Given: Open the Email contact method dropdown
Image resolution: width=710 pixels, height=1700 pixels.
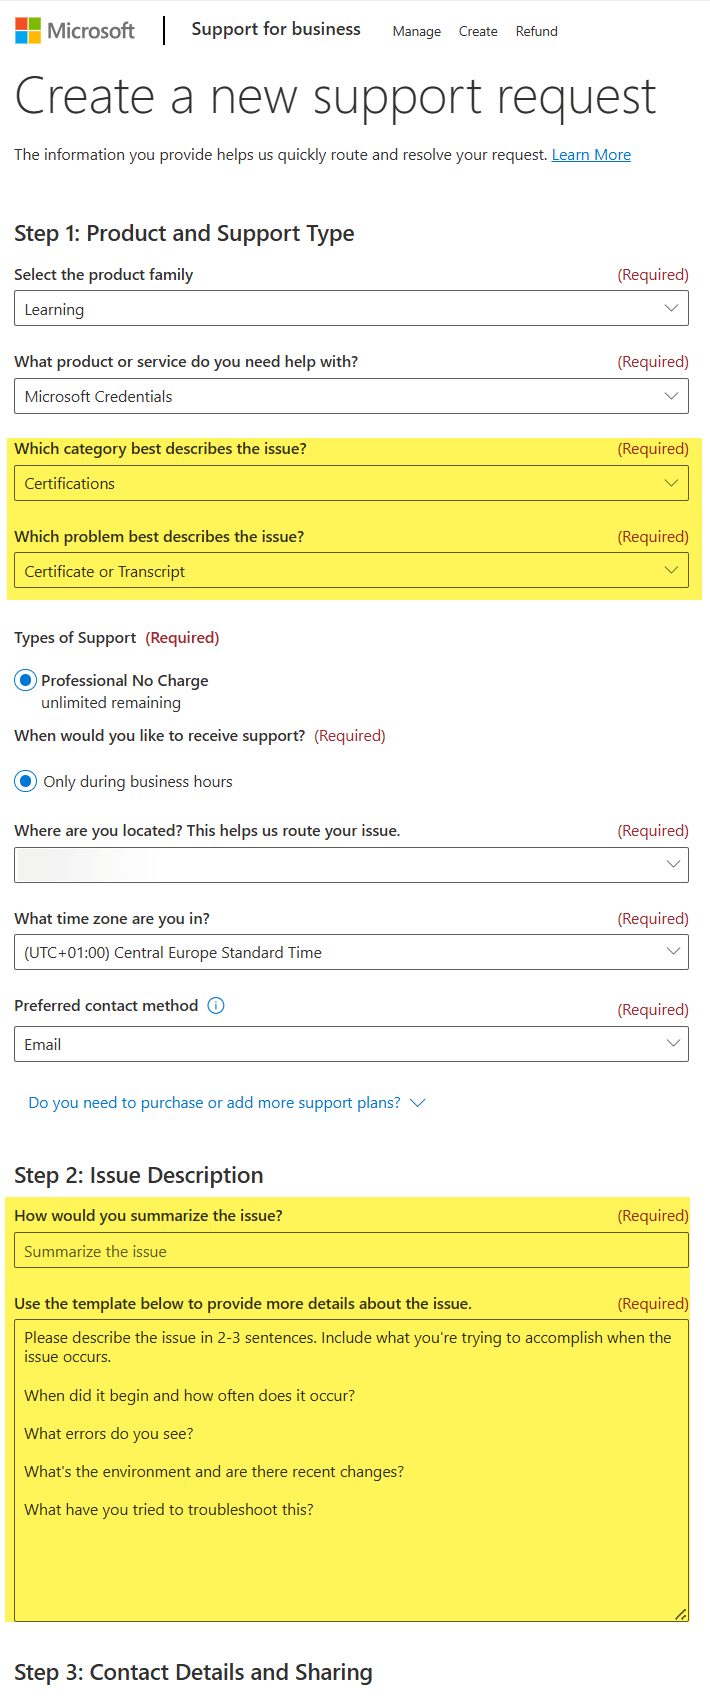Looking at the screenshot, I should pyautogui.click(x=350, y=1044).
